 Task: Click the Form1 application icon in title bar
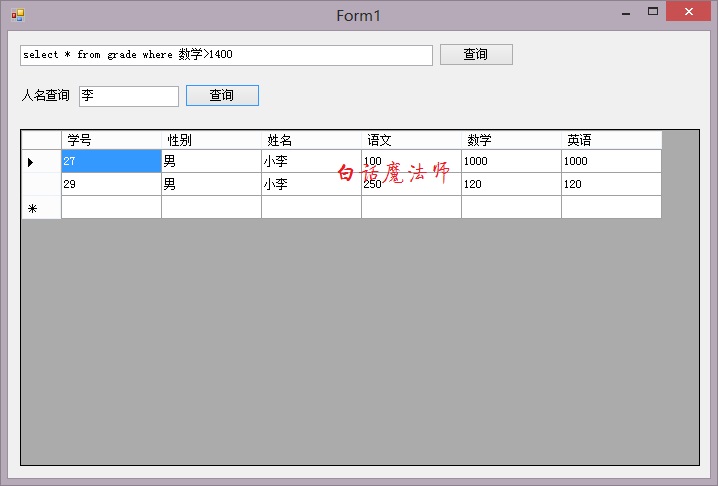click(17, 15)
